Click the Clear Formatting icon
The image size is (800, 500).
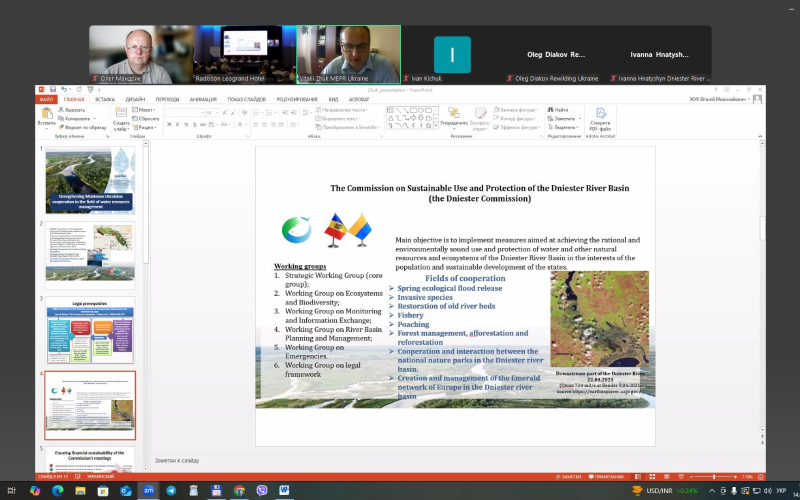click(x=244, y=113)
